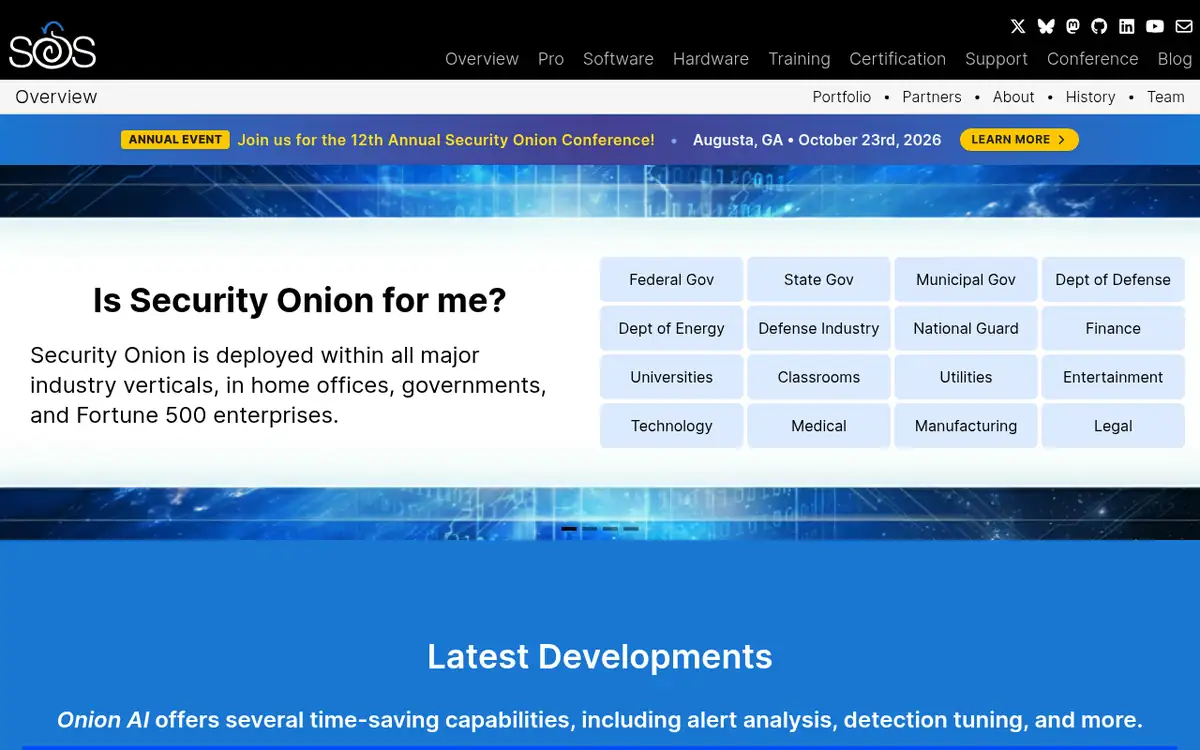Screen dimensions: 1200x750
Task: Open the Support menu item
Action: coord(996,59)
